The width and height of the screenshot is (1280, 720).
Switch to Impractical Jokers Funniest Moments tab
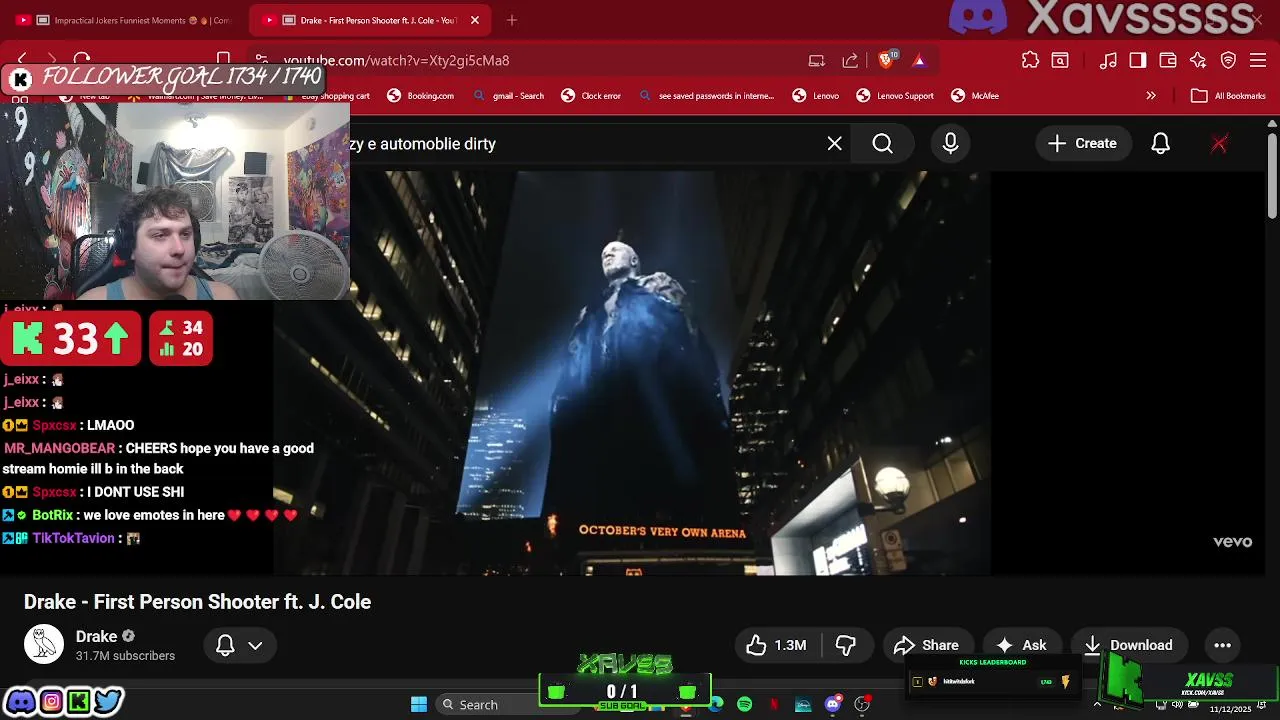click(133, 20)
